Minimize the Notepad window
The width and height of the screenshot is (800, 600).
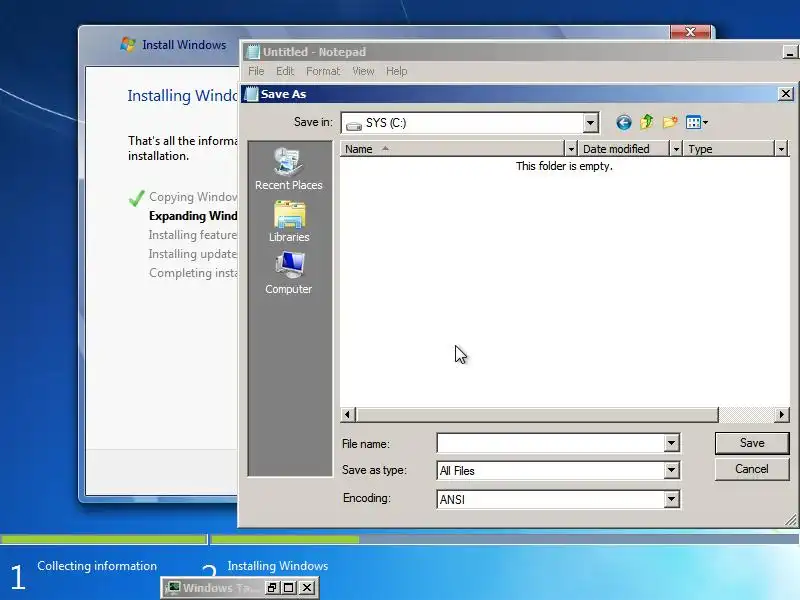[790, 52]
